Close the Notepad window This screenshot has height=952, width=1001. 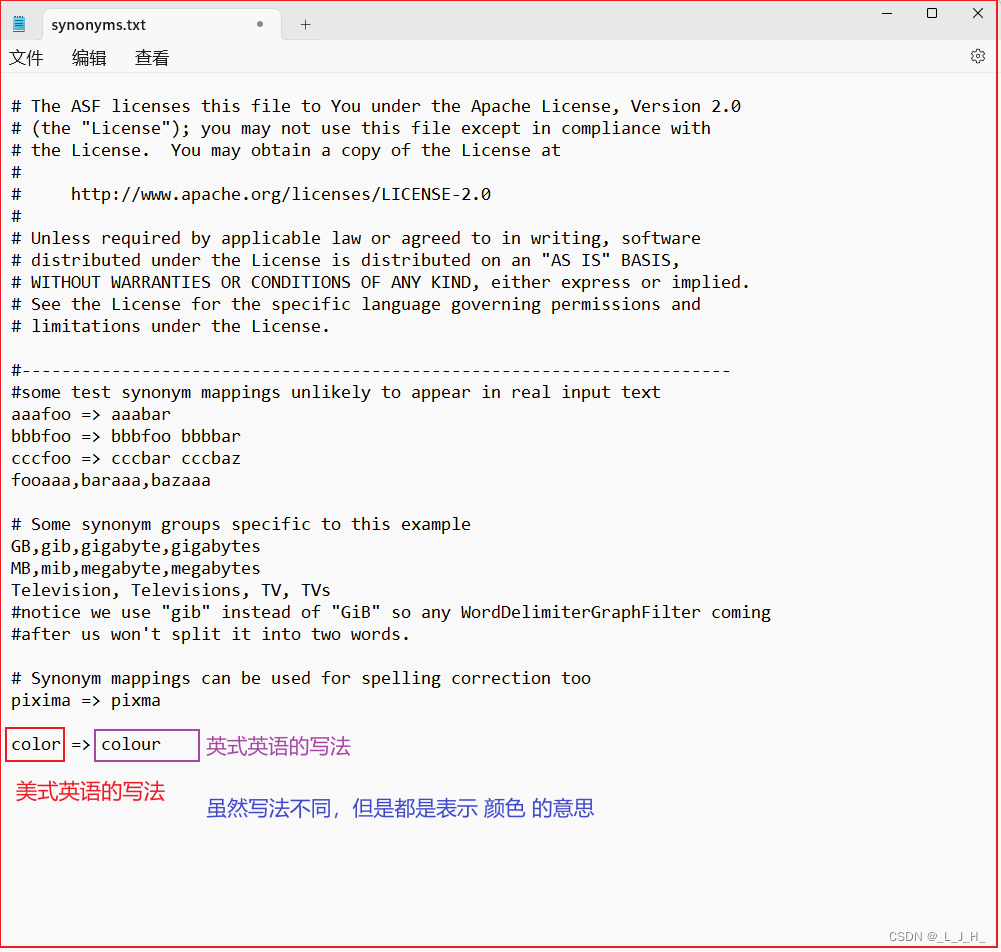[977, 13]
